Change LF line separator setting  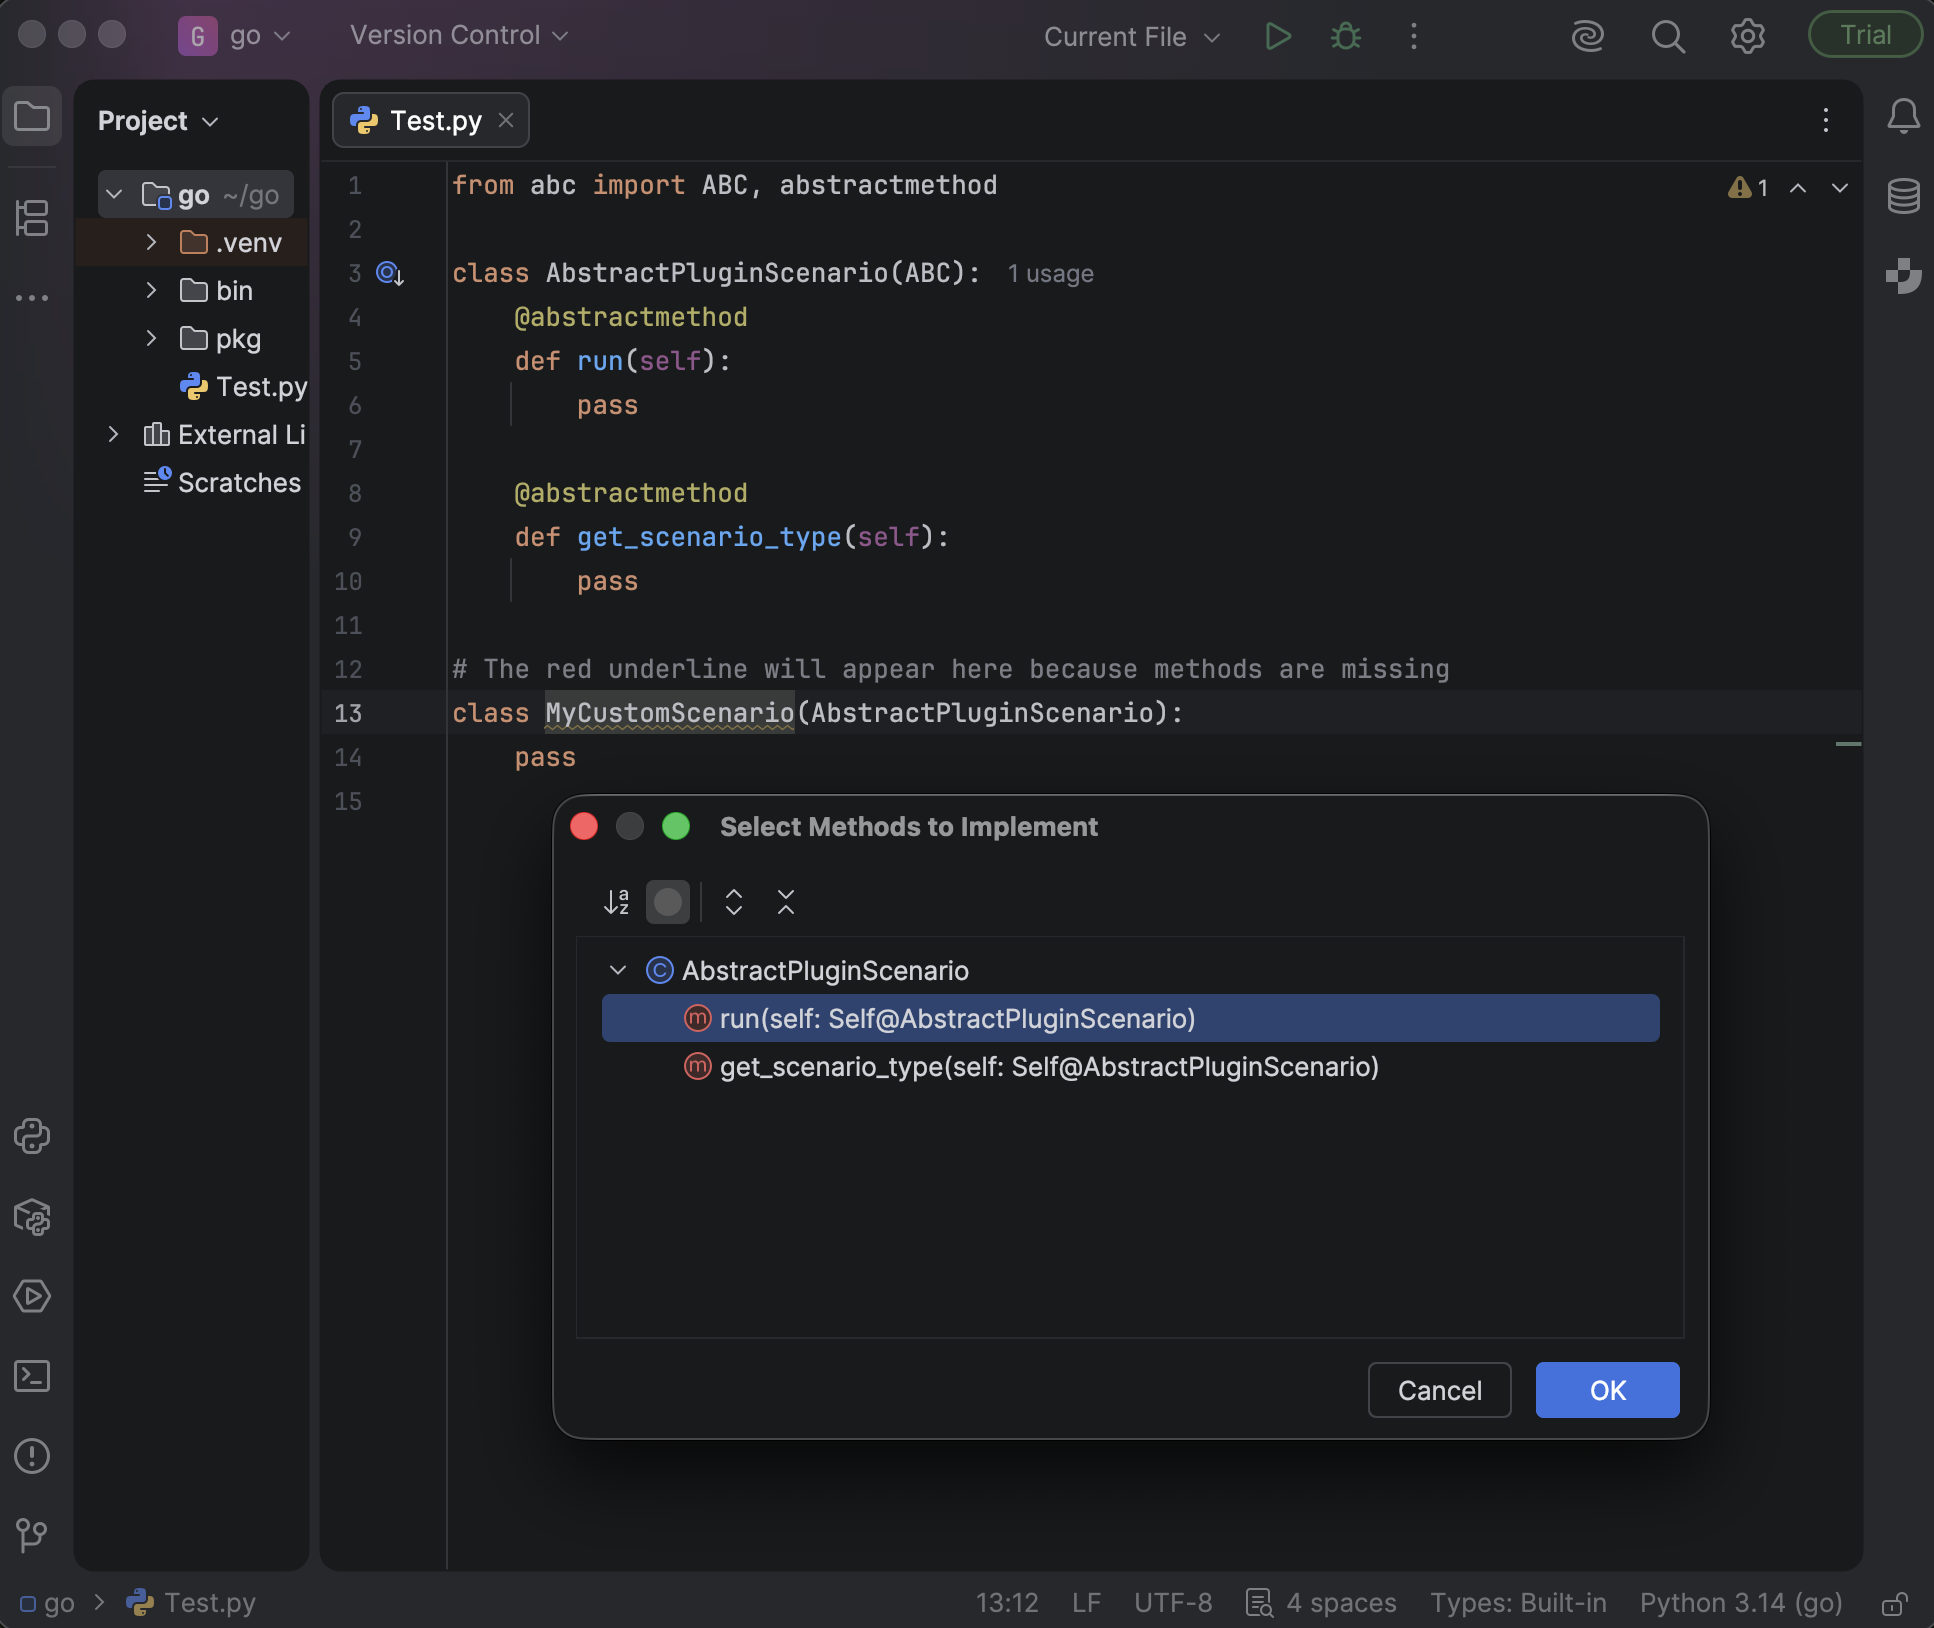1086,1603
